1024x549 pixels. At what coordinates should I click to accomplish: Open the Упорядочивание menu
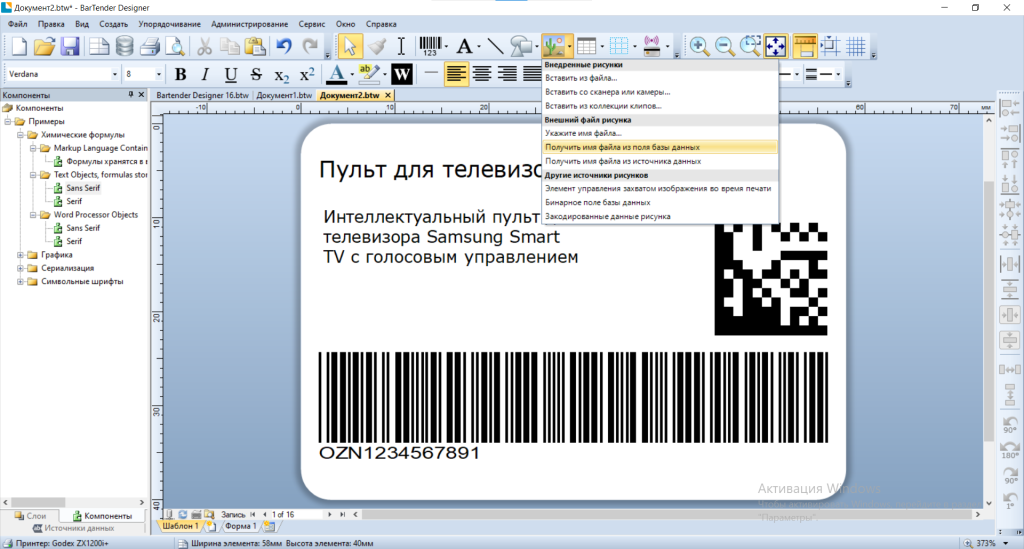coord(169,24)
